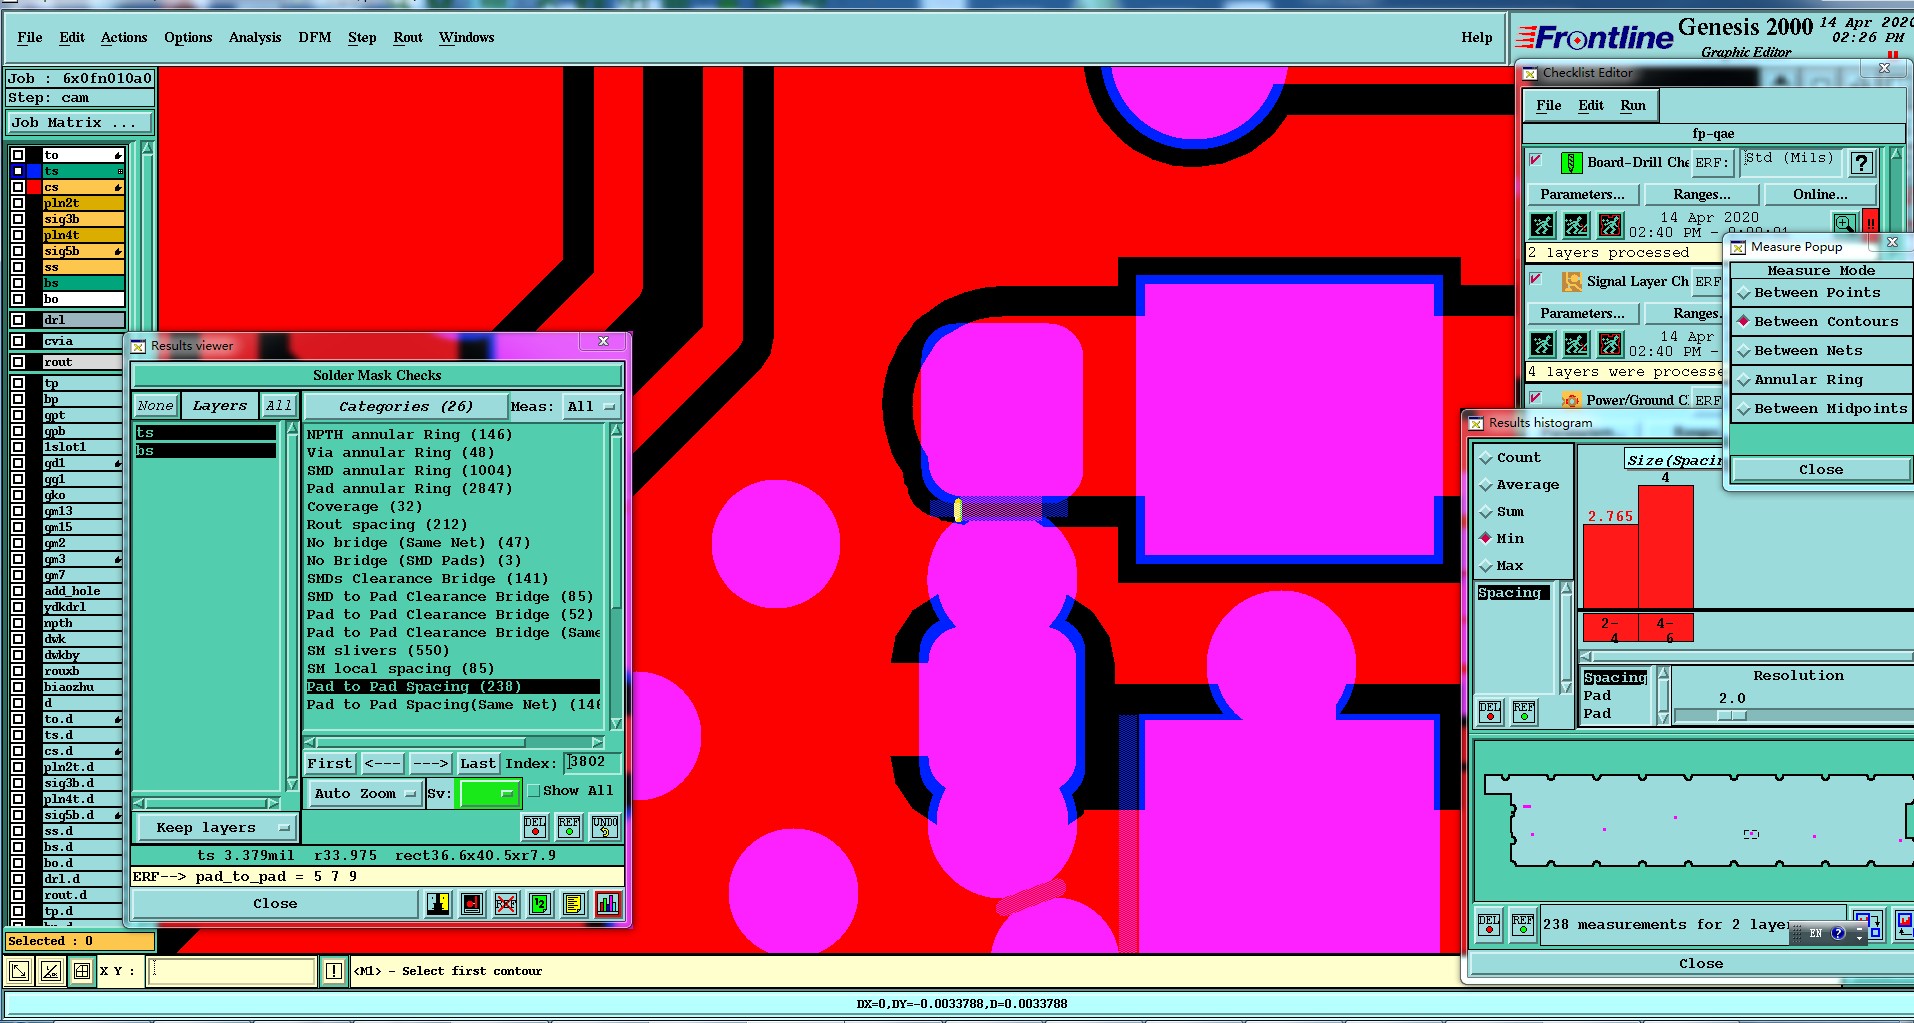Open the Job Matrix ... selector
1914x1023 pixels.
click(x=80, y=123)
